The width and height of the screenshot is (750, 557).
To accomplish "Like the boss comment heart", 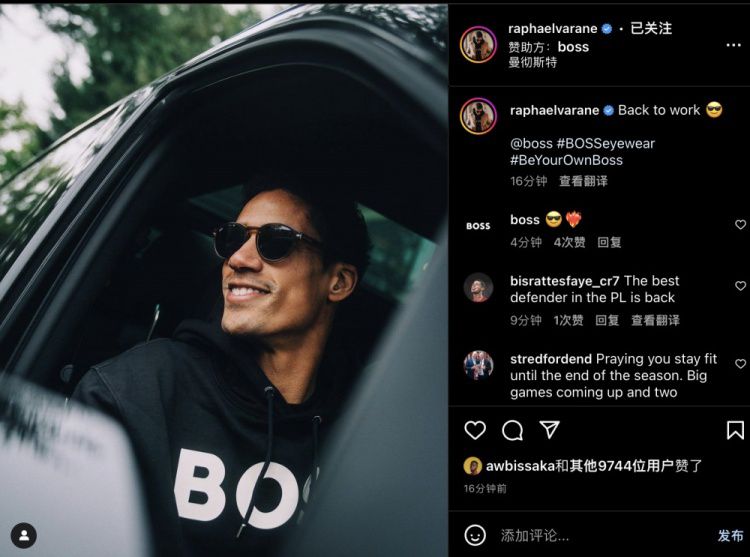I will (740, 225).
